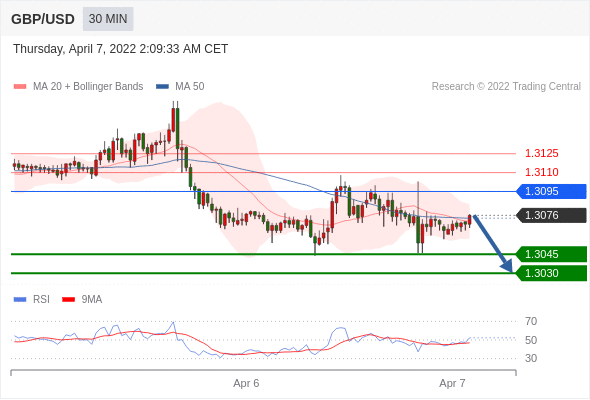Click the Research © 2022 Trading Central text

coord(506,87)
